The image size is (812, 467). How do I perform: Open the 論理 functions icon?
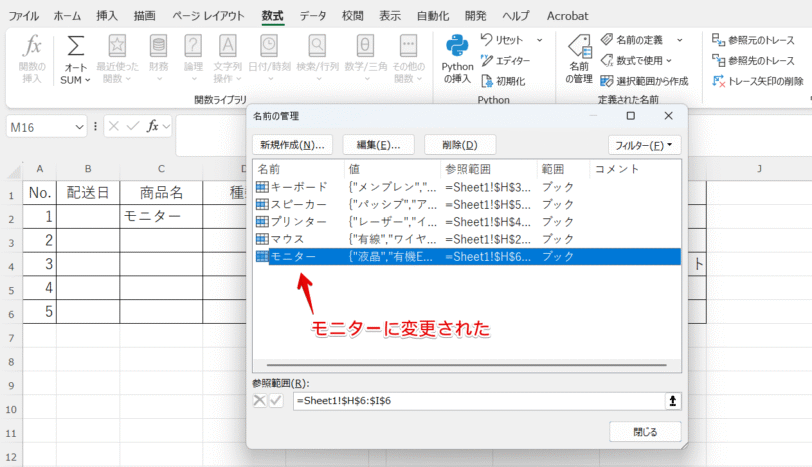(193, 46)
